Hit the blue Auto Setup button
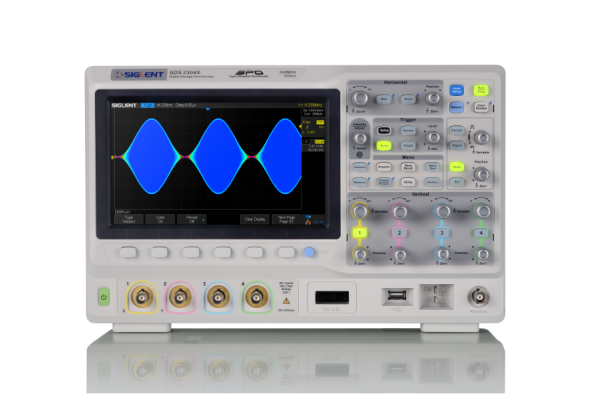This screenshot has width=600, height=400. (457, 90)
